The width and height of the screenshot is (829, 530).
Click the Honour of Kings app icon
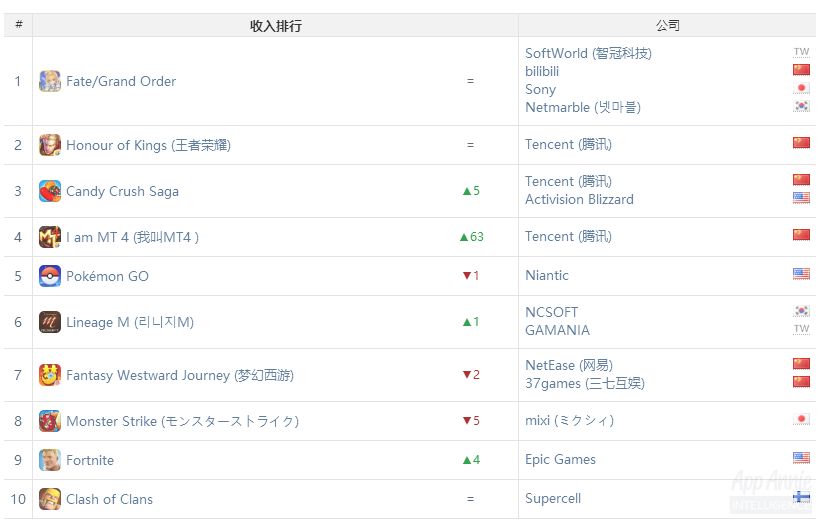coord(49,145)
